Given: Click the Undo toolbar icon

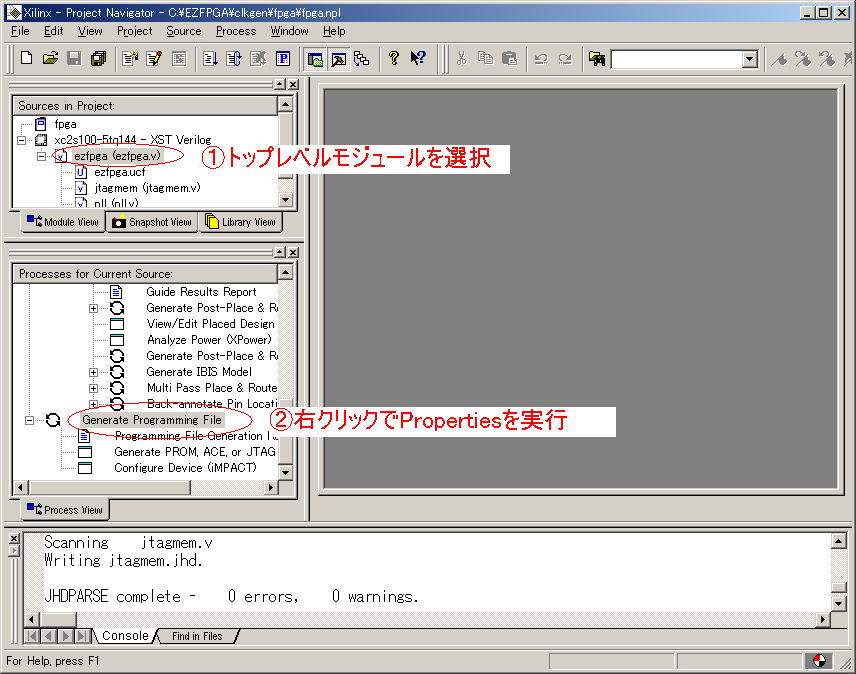Looking at the screenshot, I should point(541,58).
